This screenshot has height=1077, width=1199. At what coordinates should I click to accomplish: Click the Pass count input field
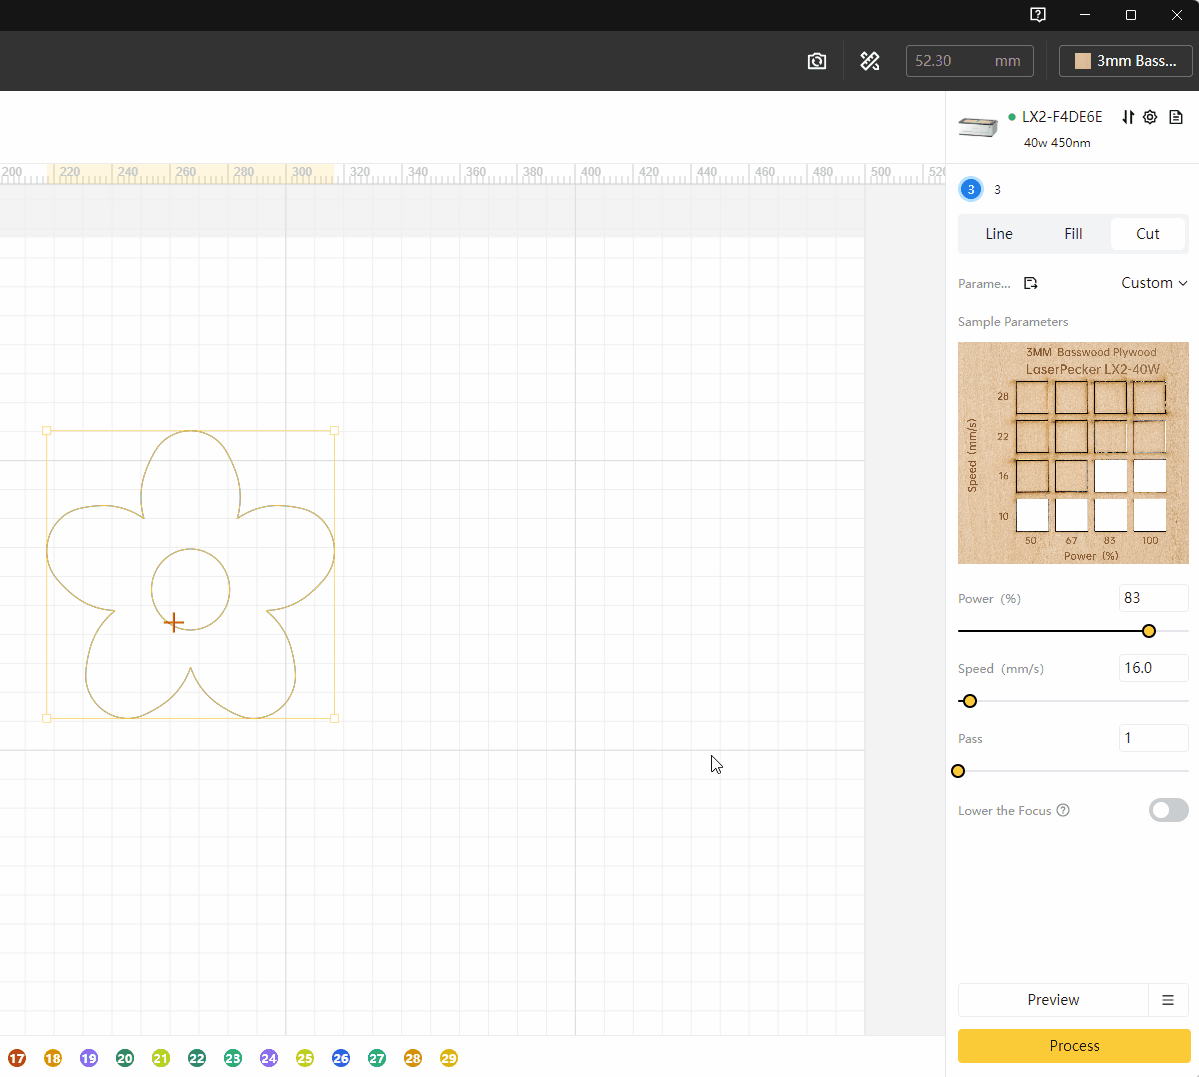tap(1153, 738)
